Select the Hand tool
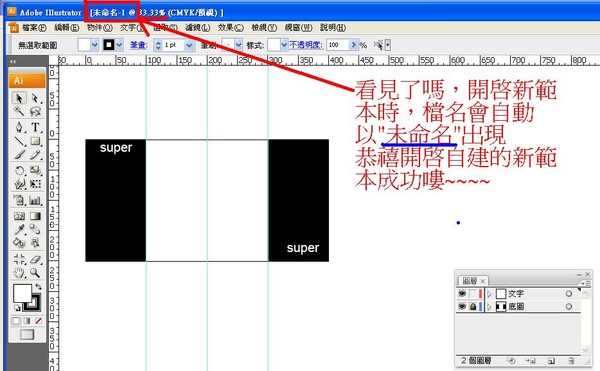This screenshot has height=371, width=600. click(x=19, y=273)
